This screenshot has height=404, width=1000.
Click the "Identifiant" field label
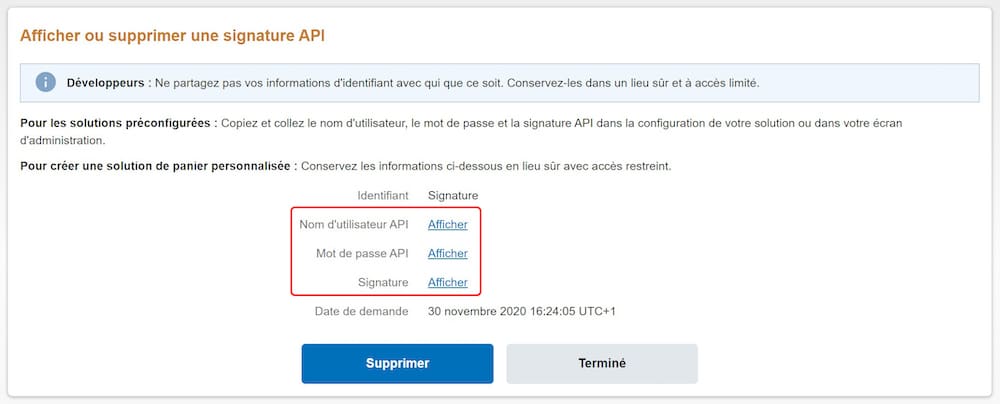[x=382, y=196]
